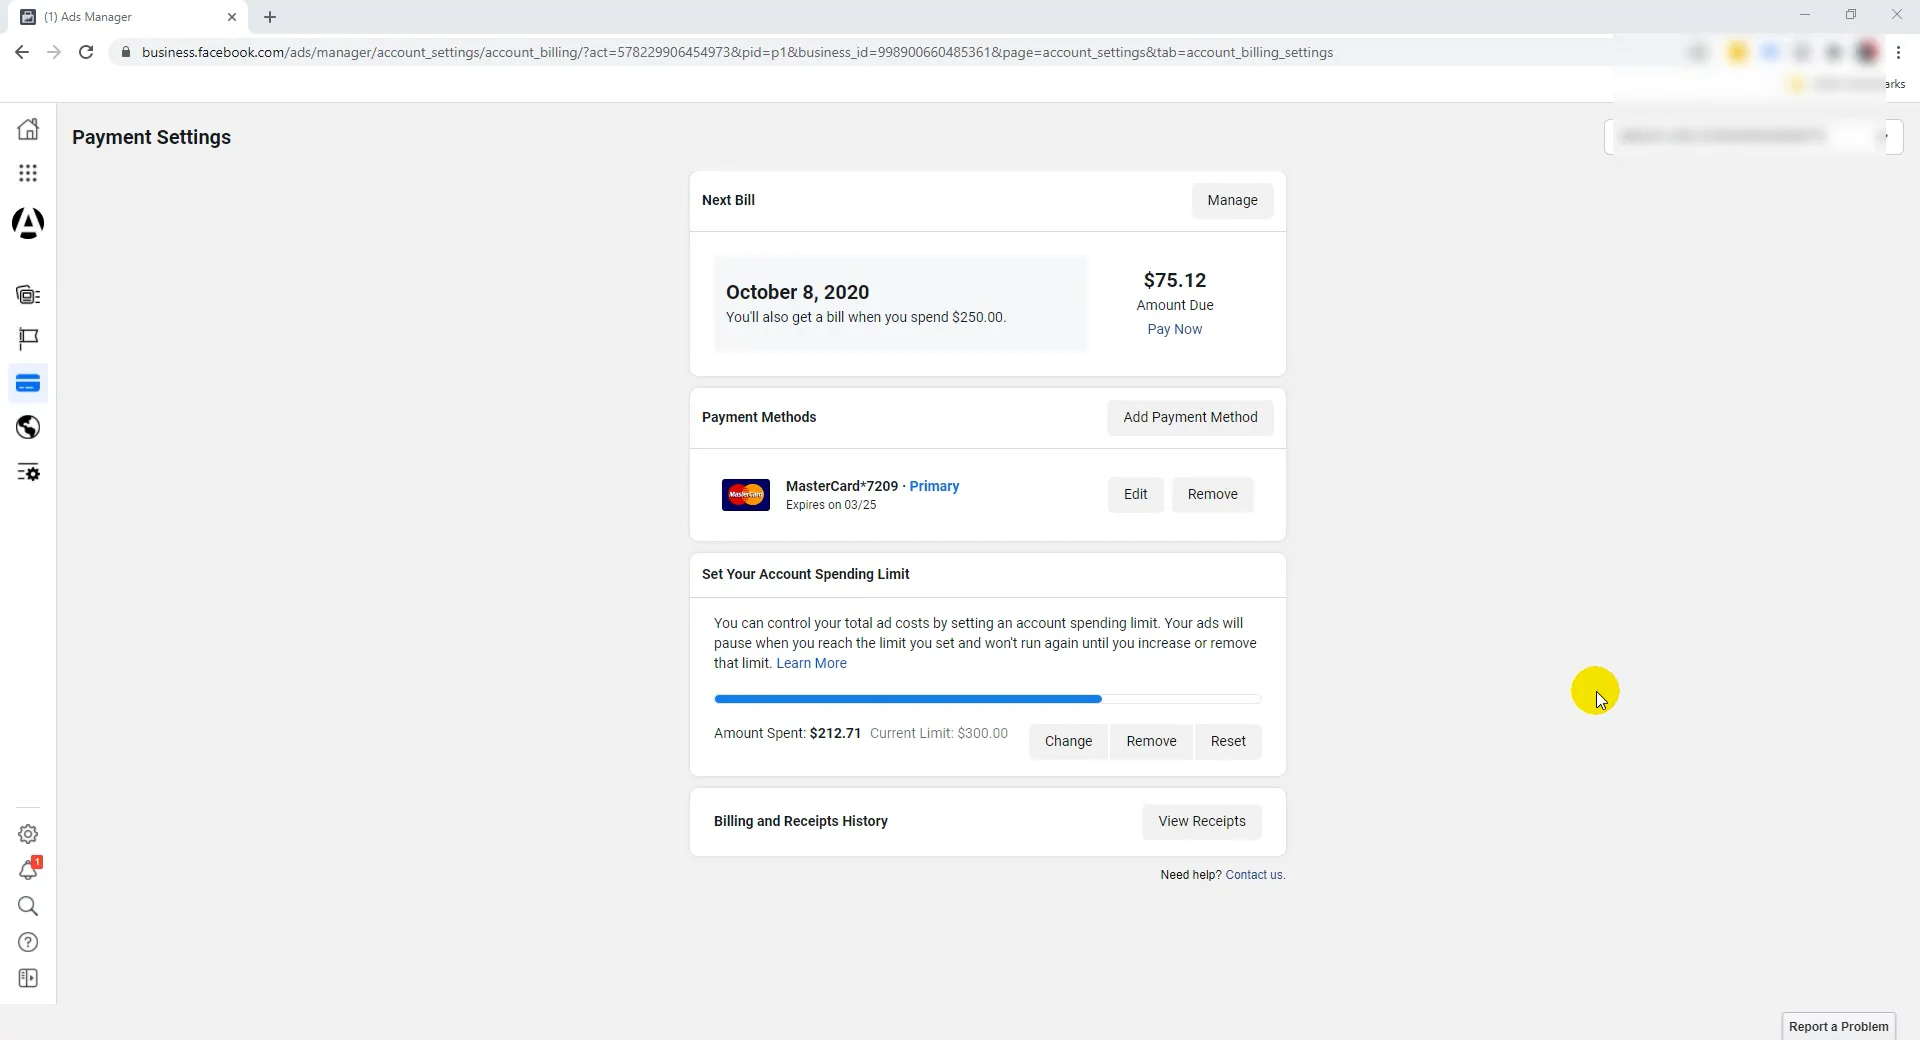This screenshot has height=1040, width=1920.
Task: Open the all tools grid menu
Action: pyautogui.click(x=28, y=174)
